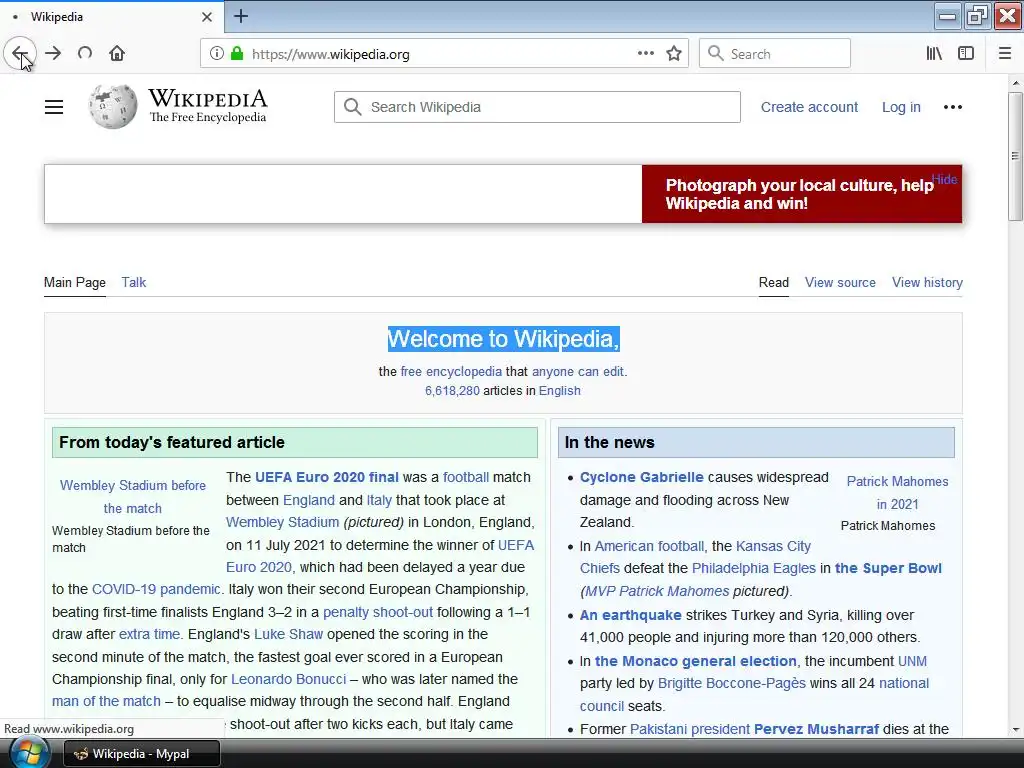Open man of the match link

[x=106, y=701]
